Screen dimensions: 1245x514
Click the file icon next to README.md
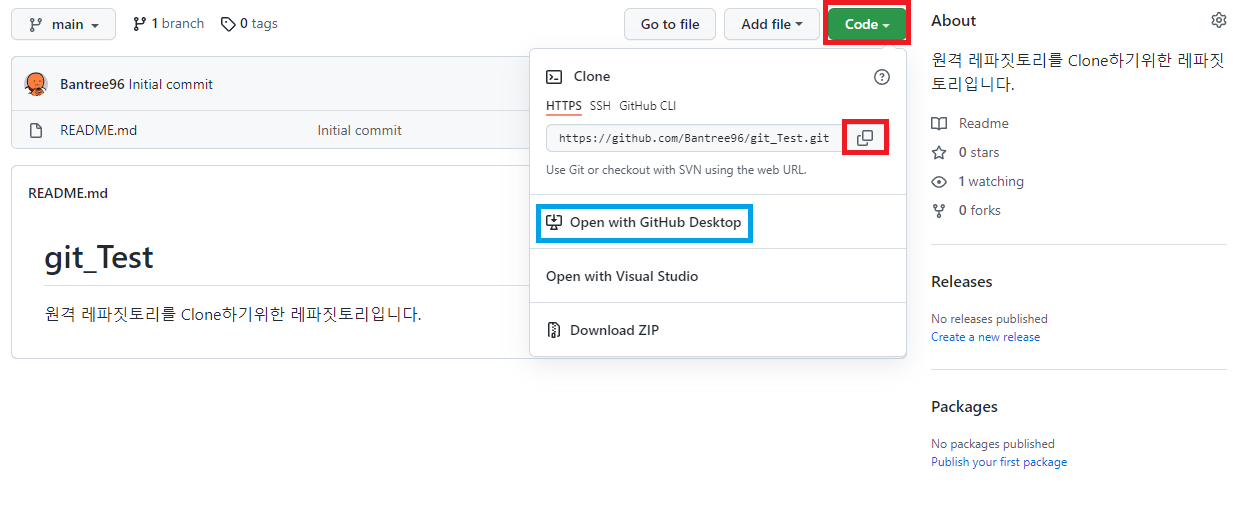36,130
